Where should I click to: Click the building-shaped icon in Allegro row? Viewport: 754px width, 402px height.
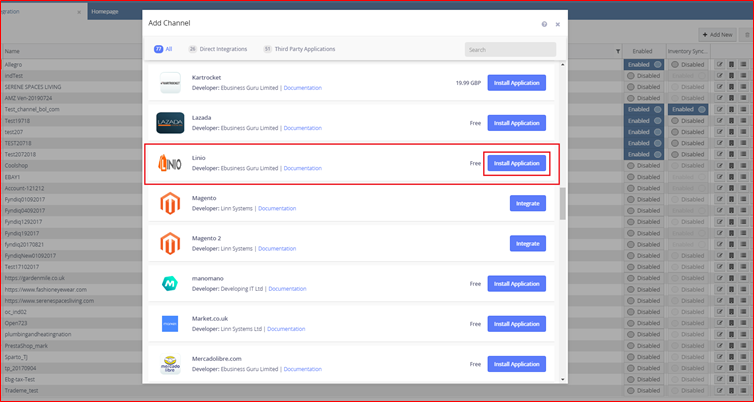click(731, 64)
